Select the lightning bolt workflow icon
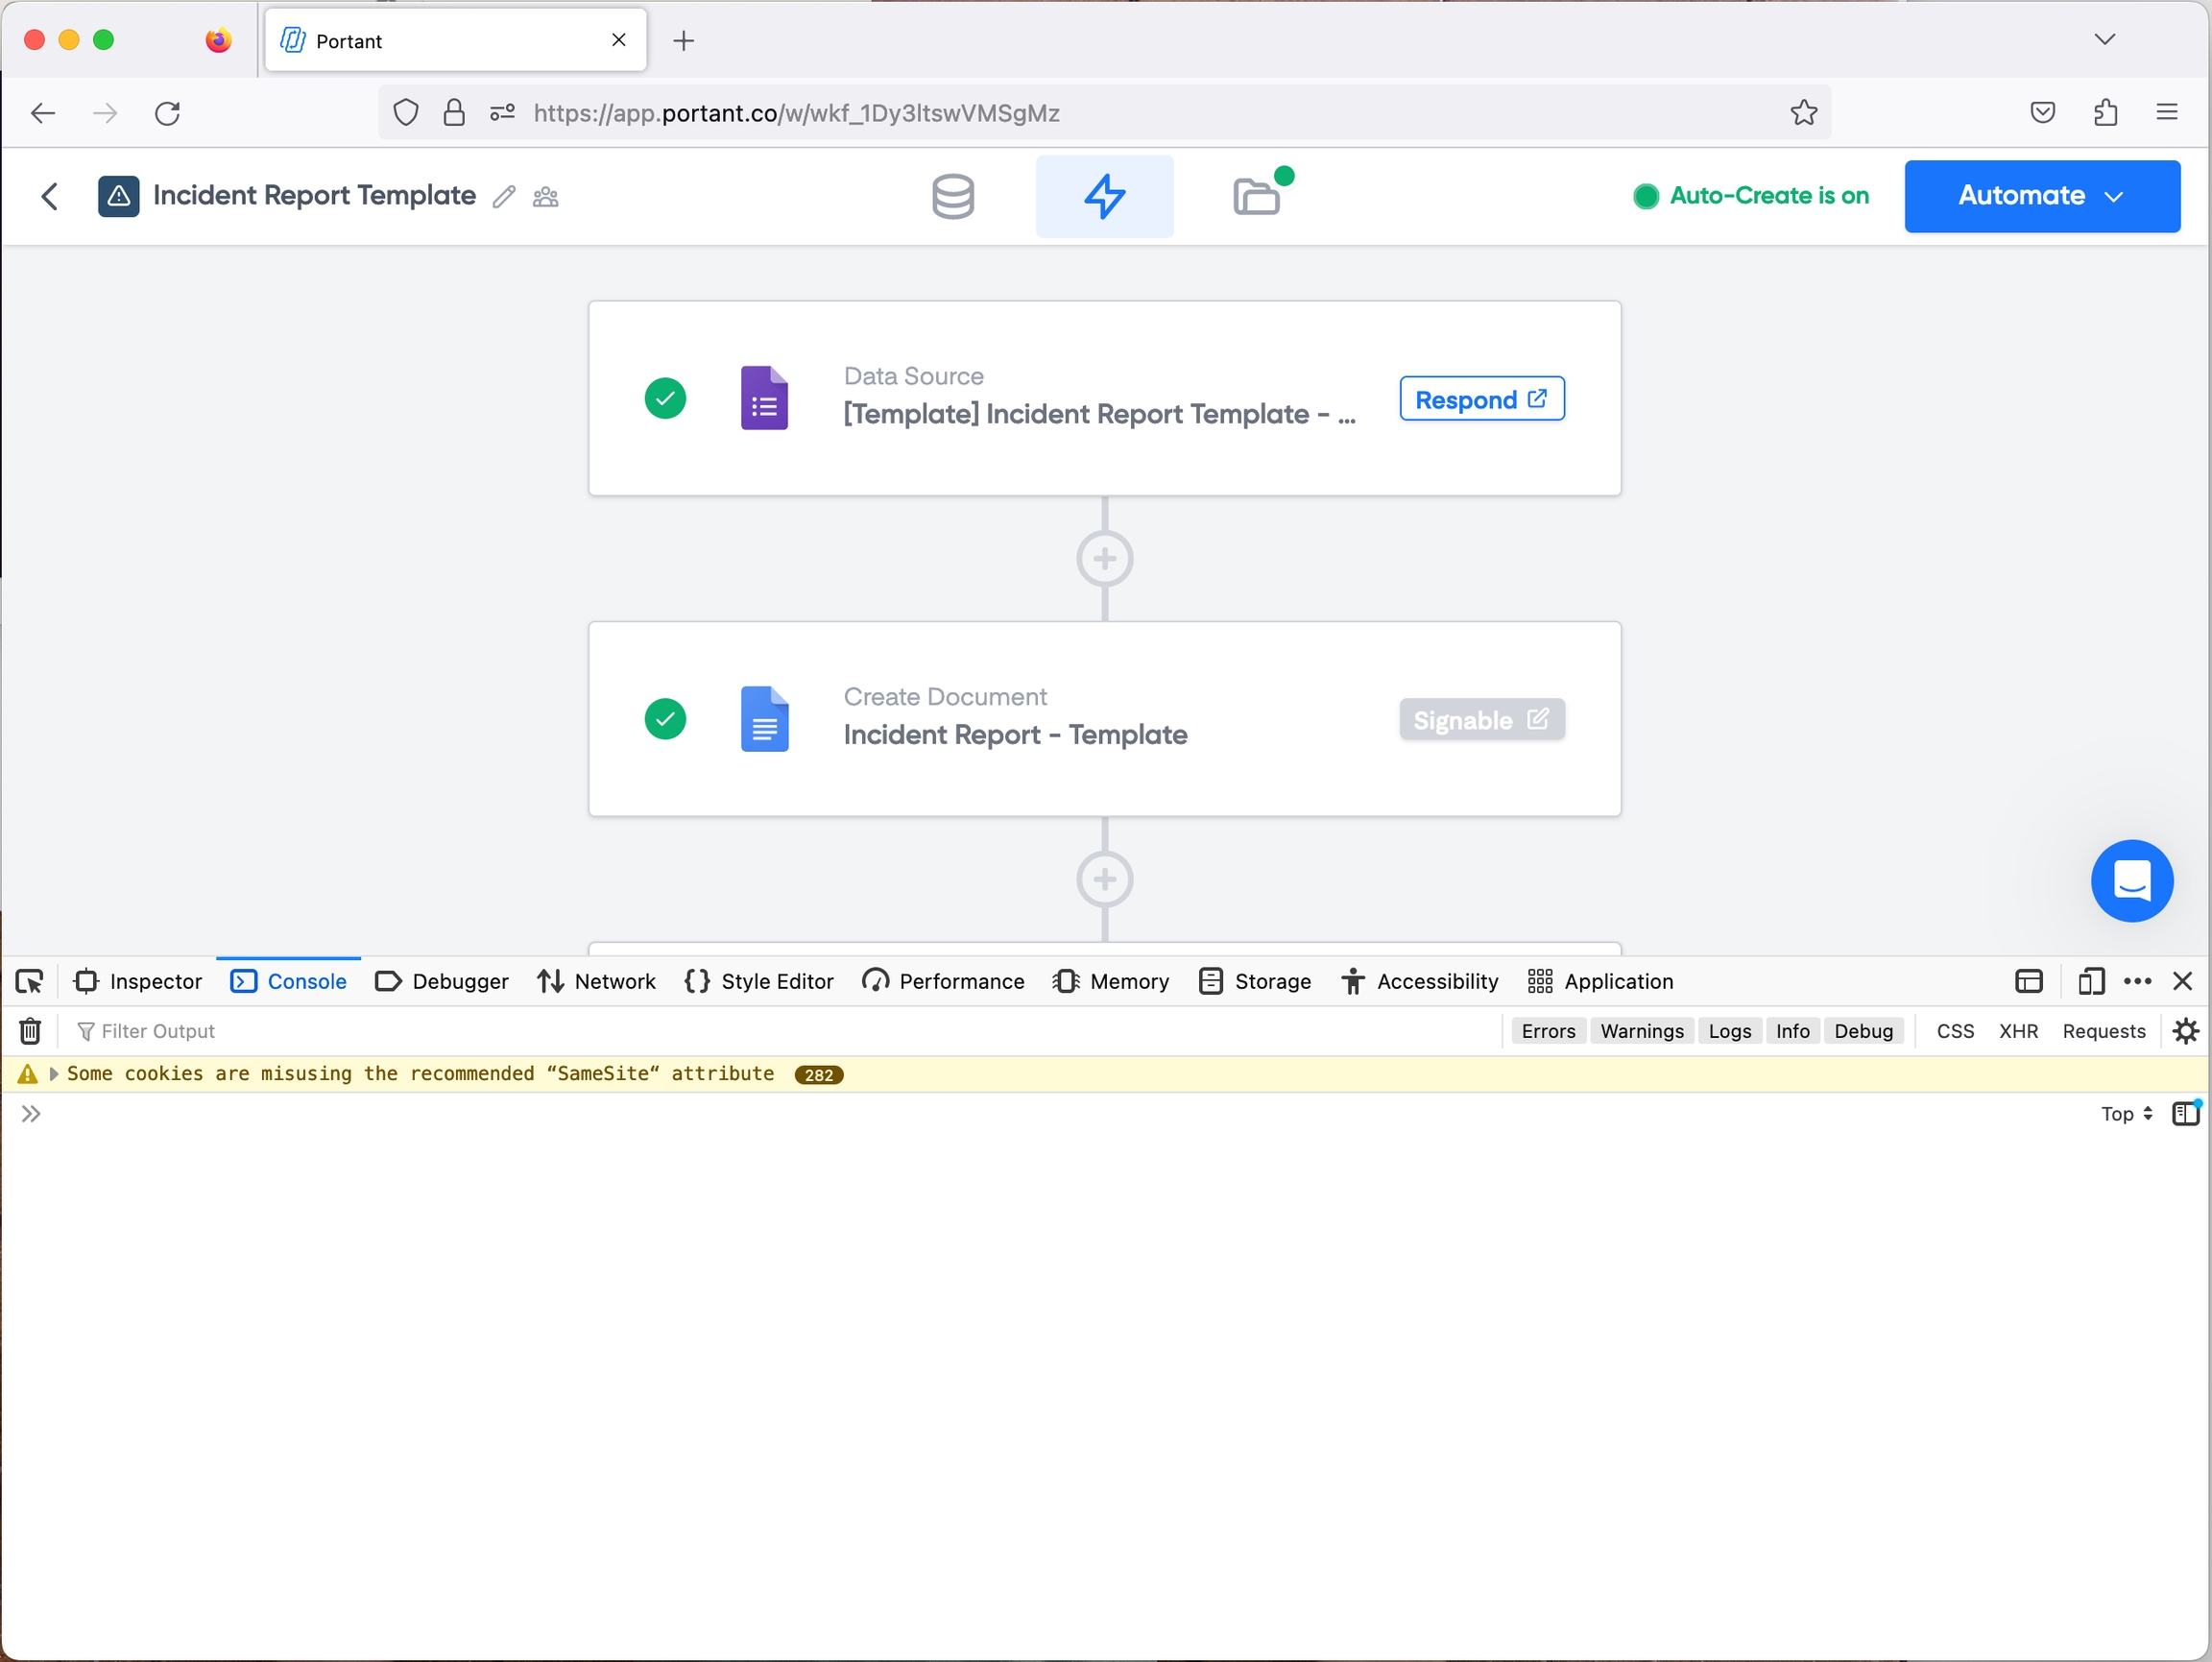This screenshot has height=1662, width=2212. click(x=1104, y=196)
